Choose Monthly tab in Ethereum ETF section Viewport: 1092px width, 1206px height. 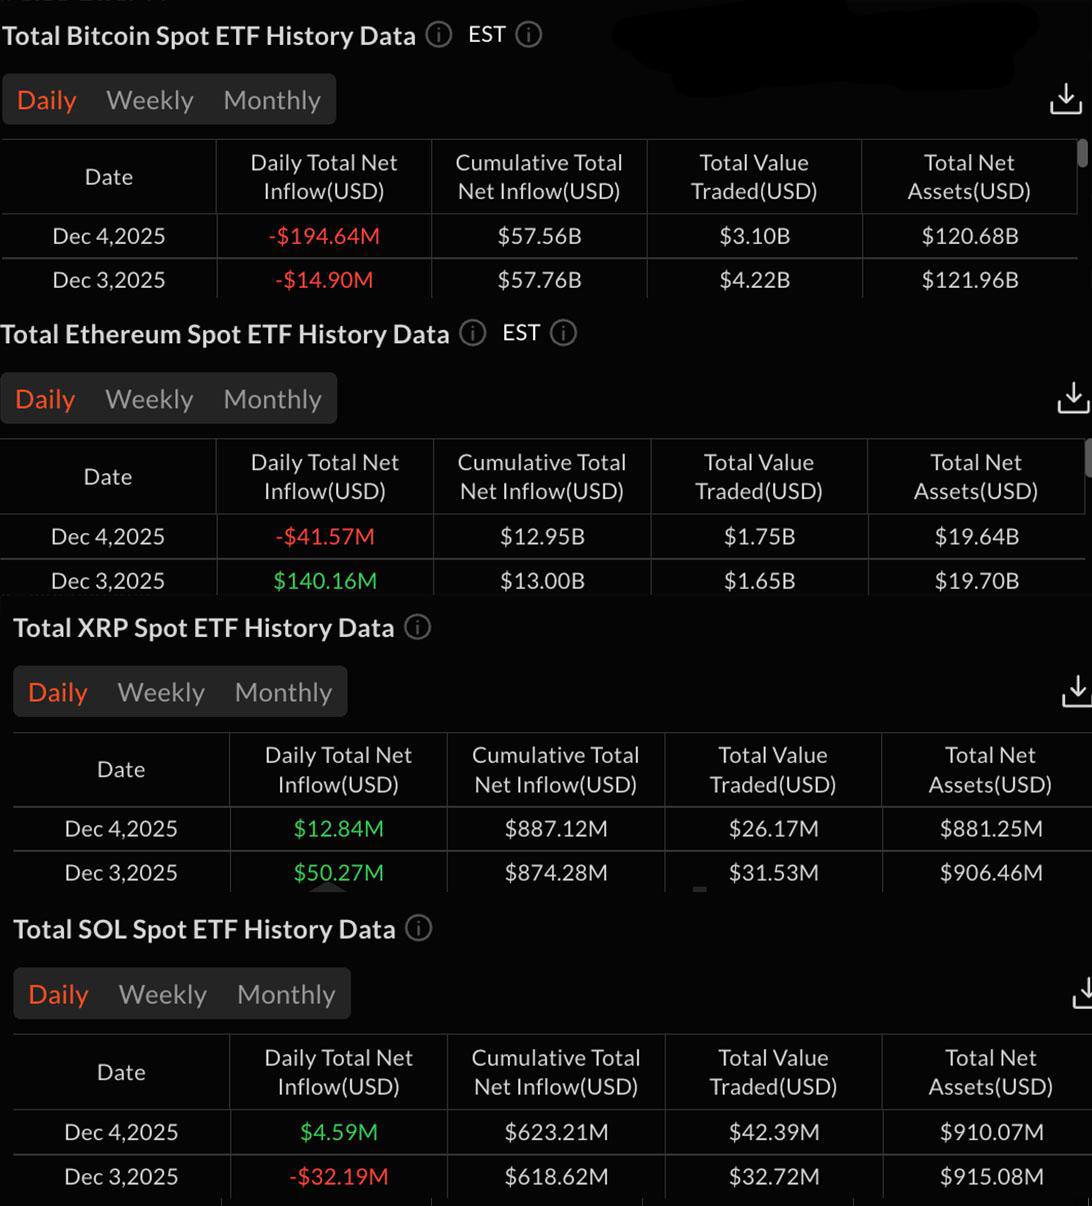coord(272,399)
